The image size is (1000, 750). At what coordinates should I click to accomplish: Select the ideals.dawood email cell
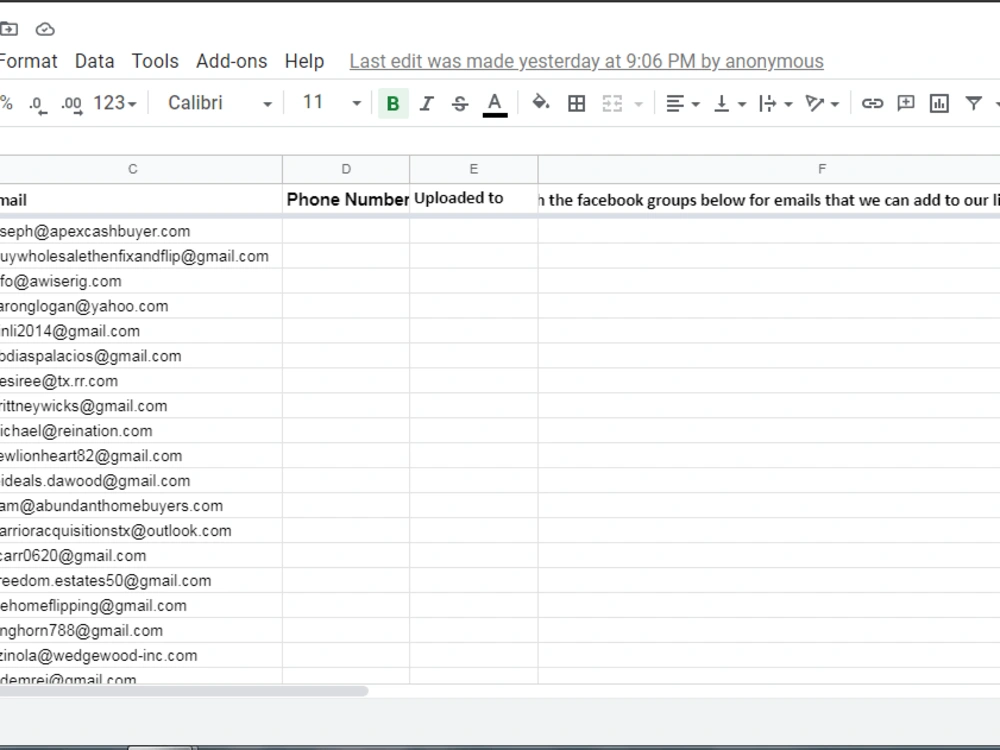(x=141, y=480)
